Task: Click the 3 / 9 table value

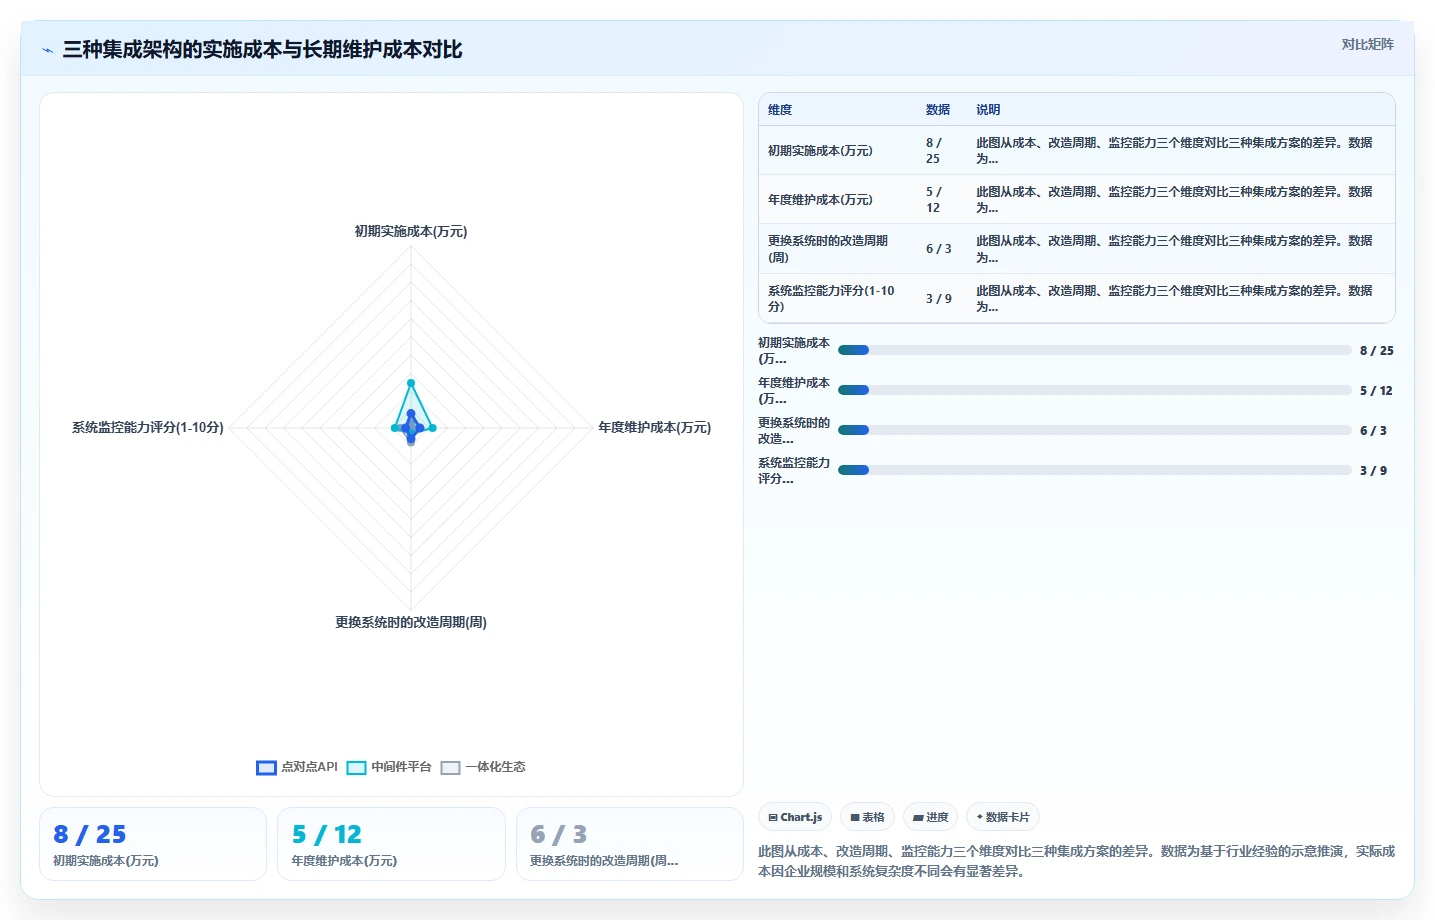Action: point(939,299)
